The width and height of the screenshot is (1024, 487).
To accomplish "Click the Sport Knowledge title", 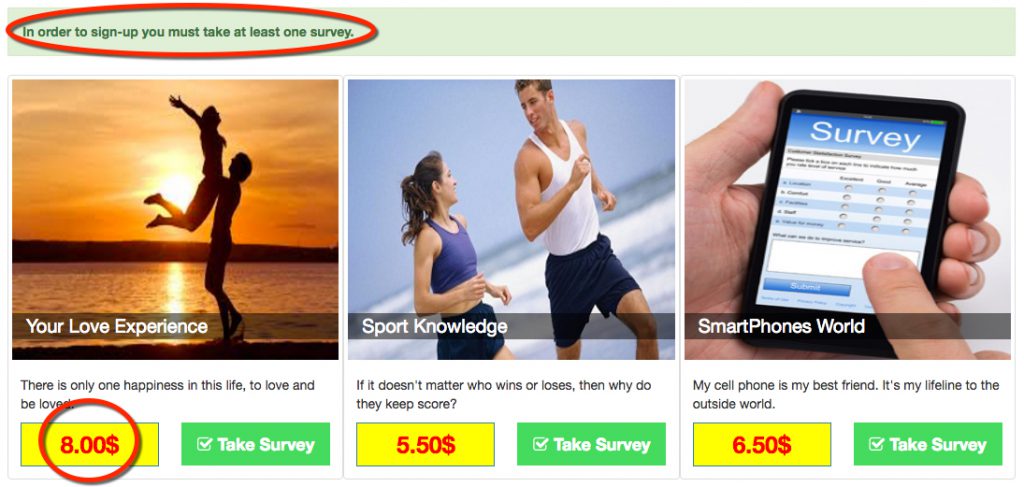I will tap(434, 326).
